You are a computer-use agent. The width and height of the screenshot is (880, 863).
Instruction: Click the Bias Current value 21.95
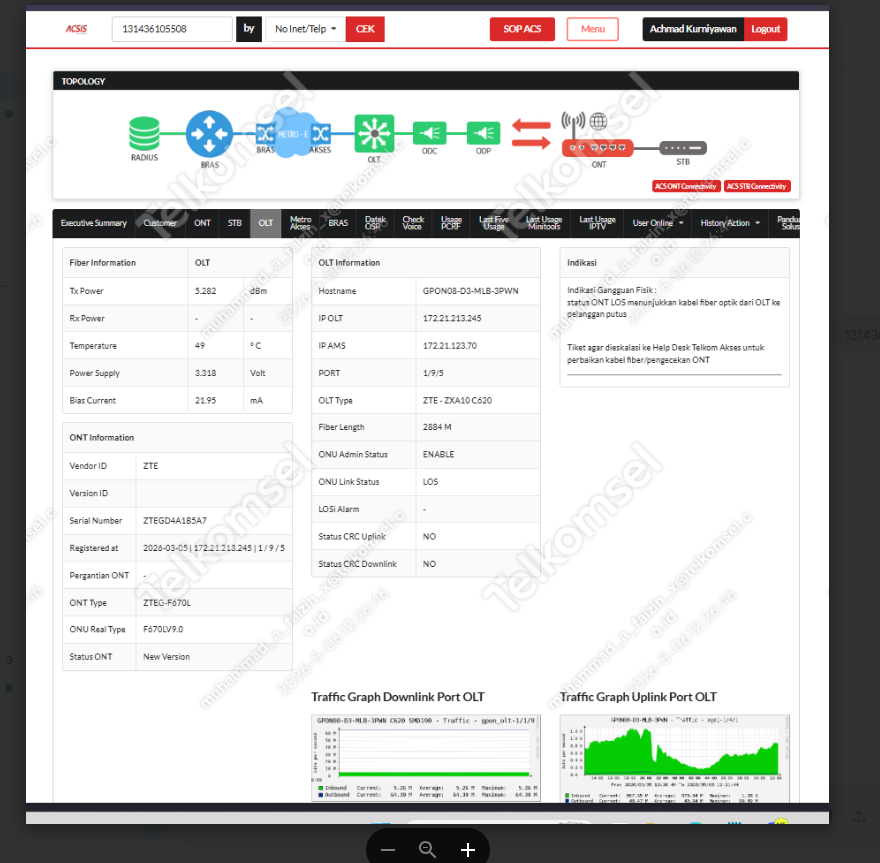pos(205,401)
